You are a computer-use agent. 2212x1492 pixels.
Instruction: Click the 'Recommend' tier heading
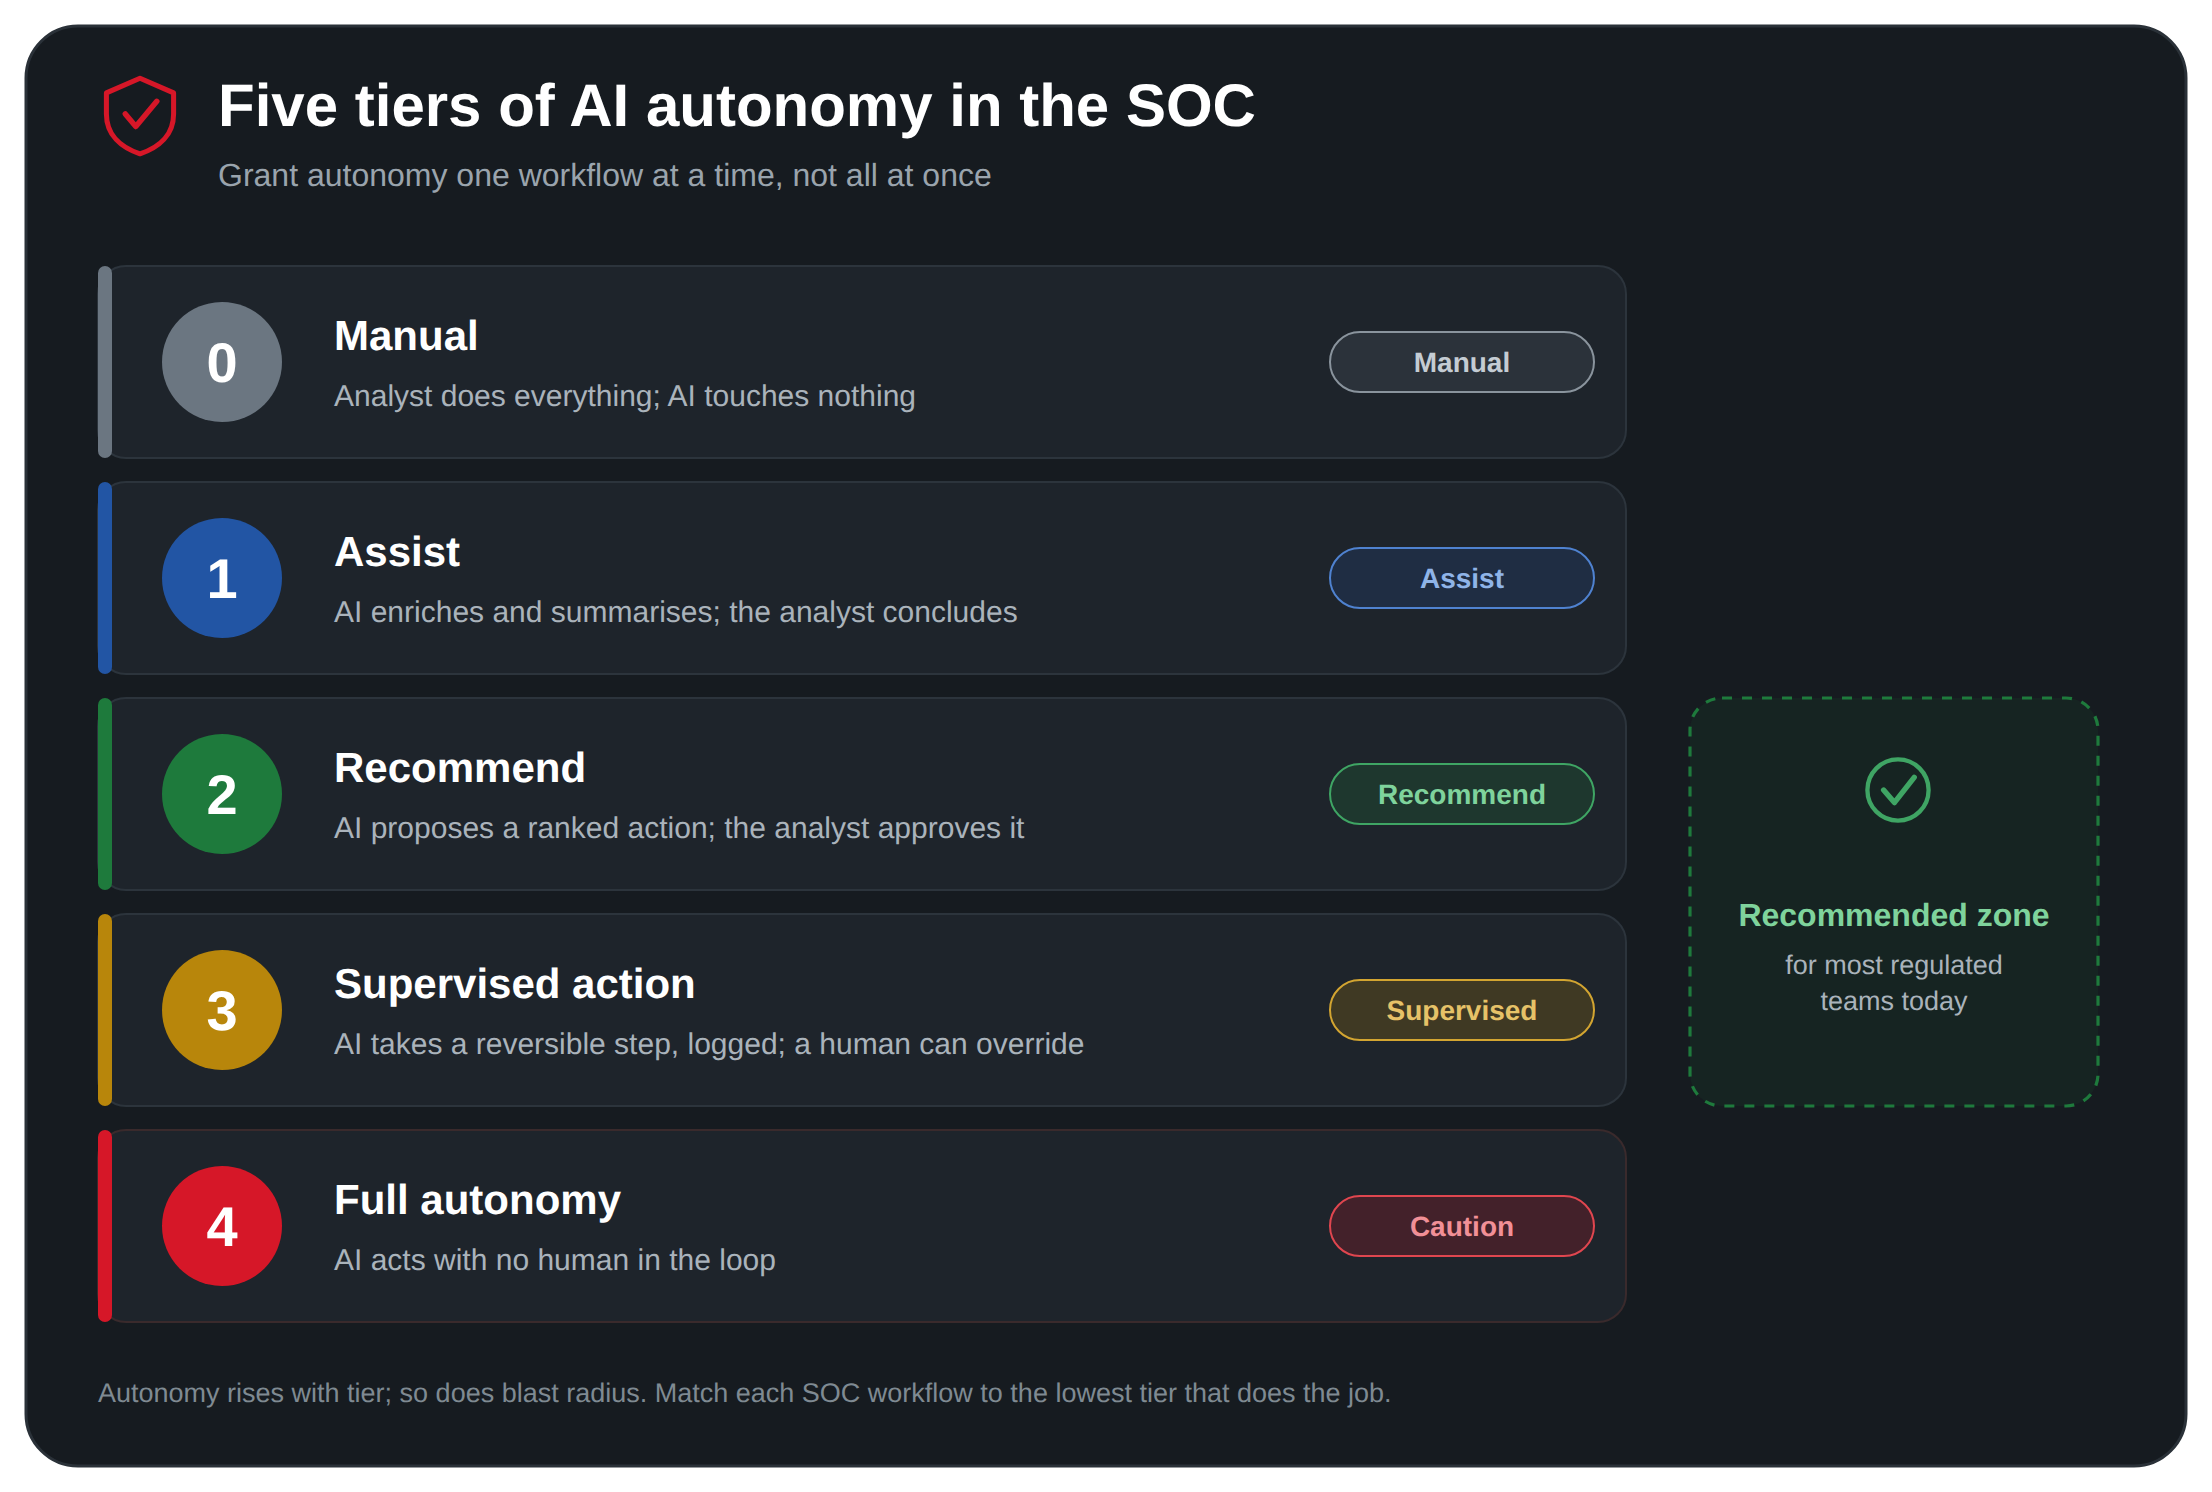(x=459, y=768)
